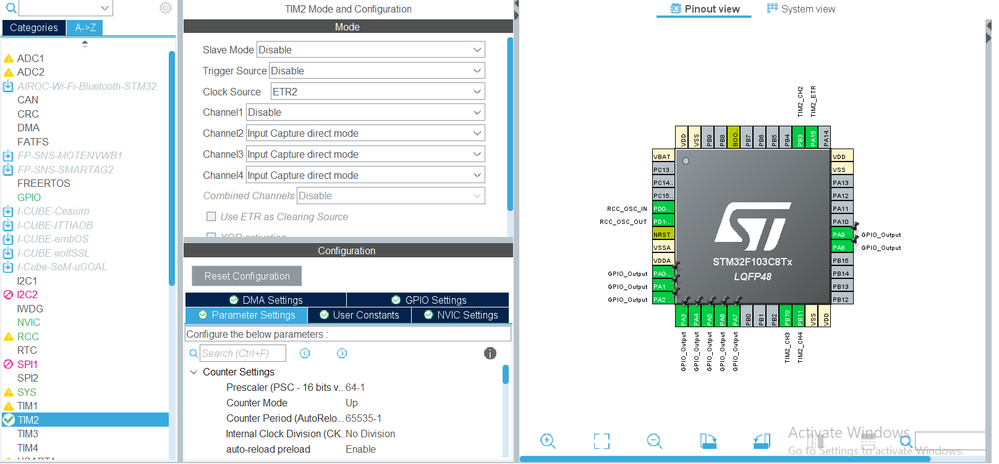Open the Slave Mode dropdown

(370, 50)
